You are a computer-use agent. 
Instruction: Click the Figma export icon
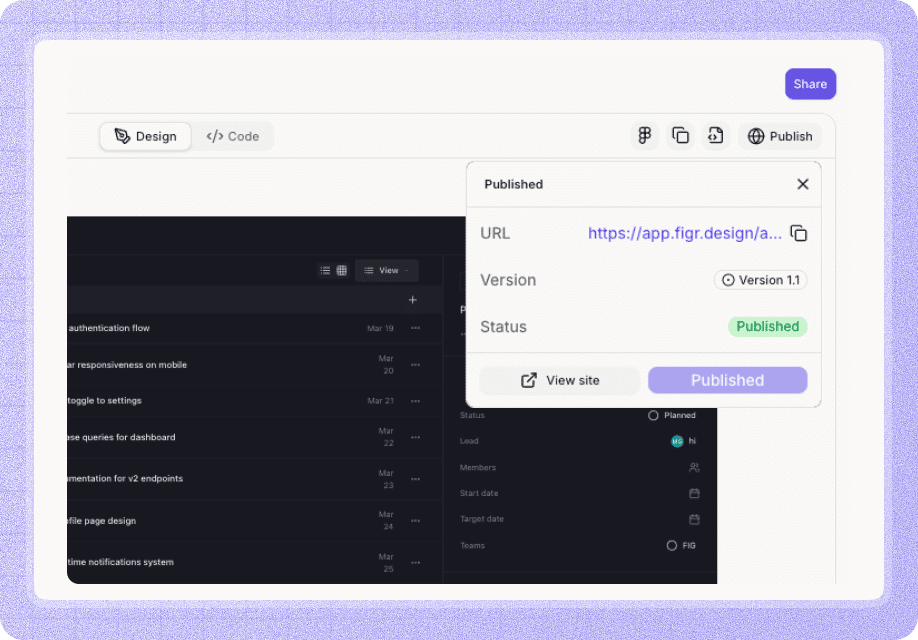coord(645,136)
